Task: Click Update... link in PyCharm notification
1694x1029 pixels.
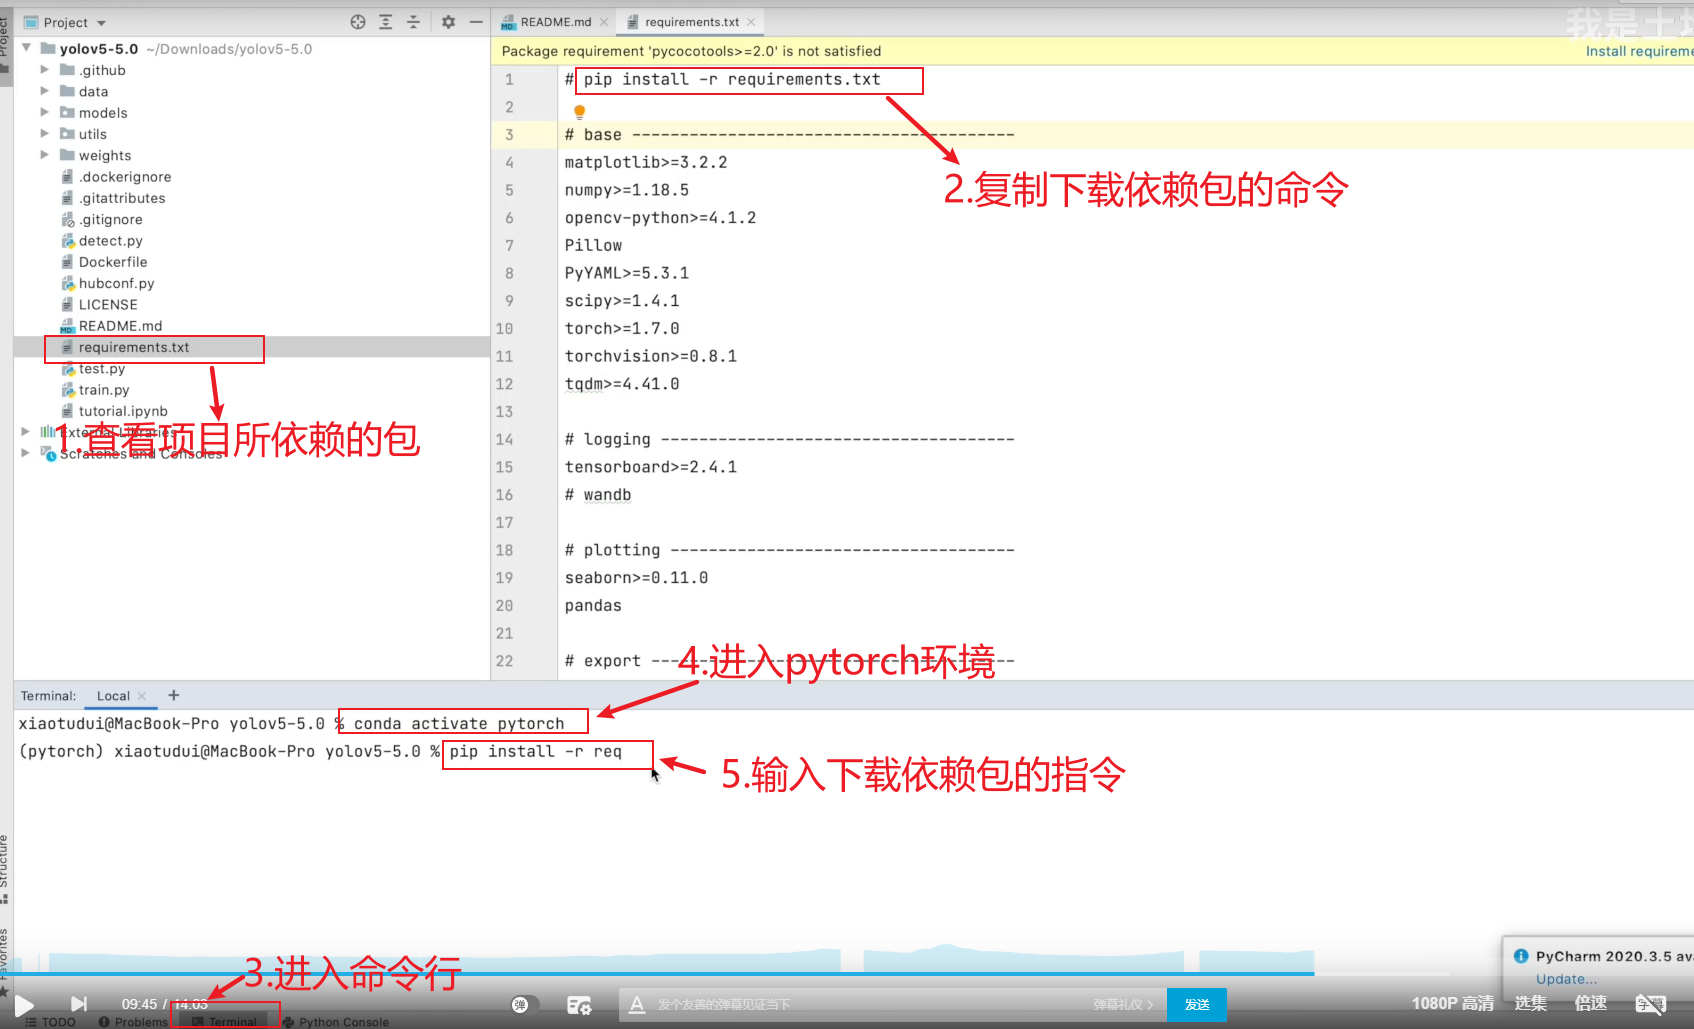Action: click(x=1566, y=979)
